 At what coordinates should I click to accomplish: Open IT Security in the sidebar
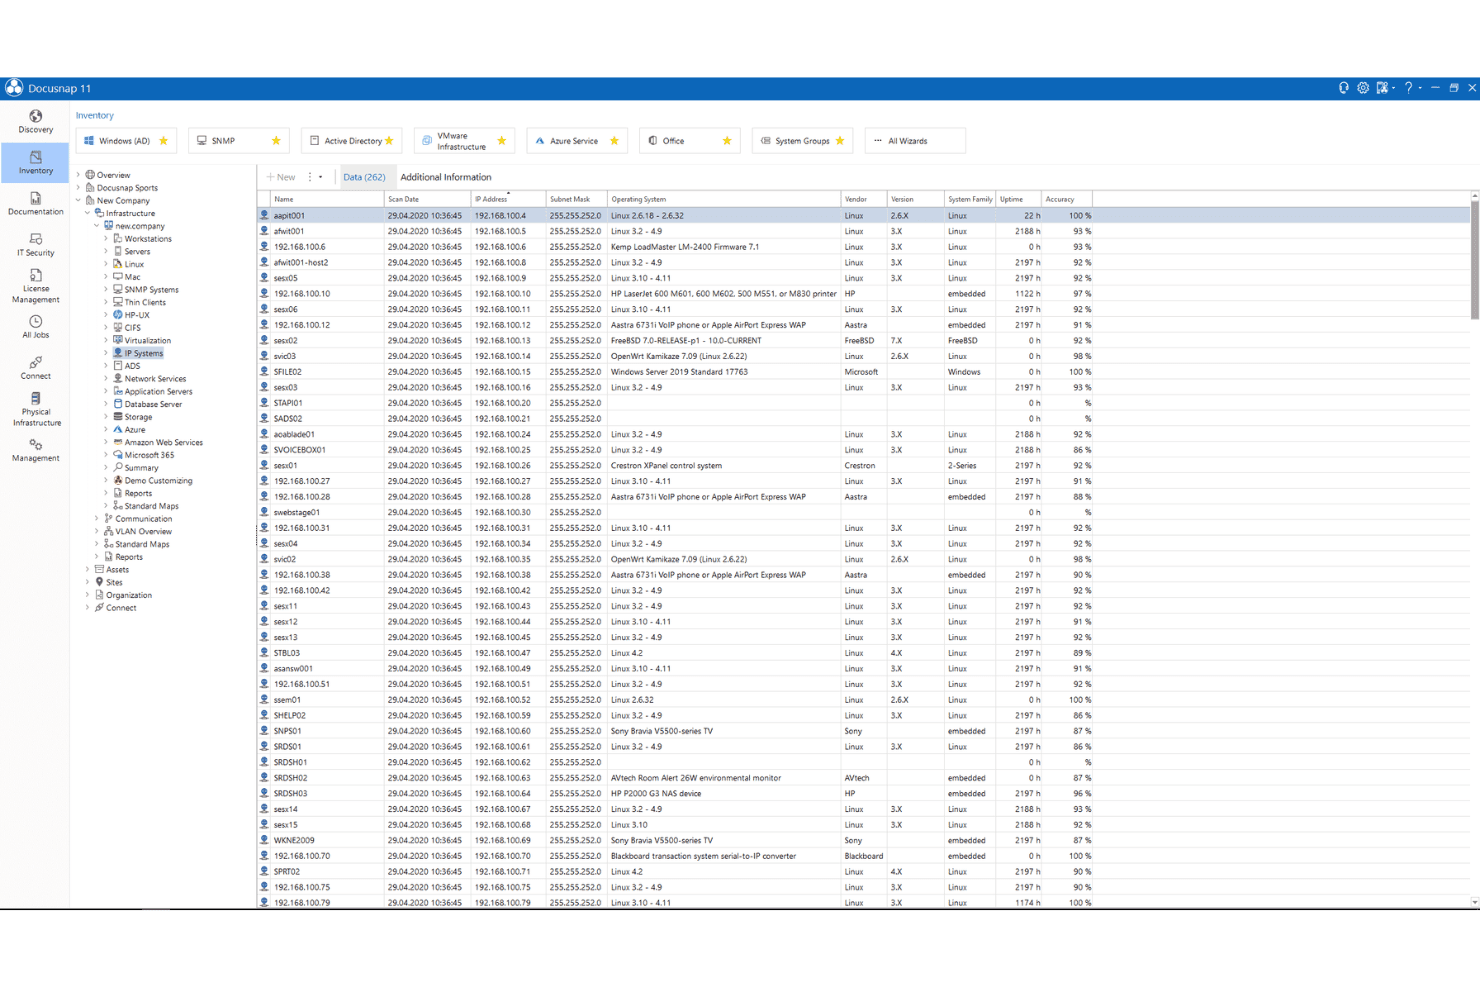click(35, 245)
